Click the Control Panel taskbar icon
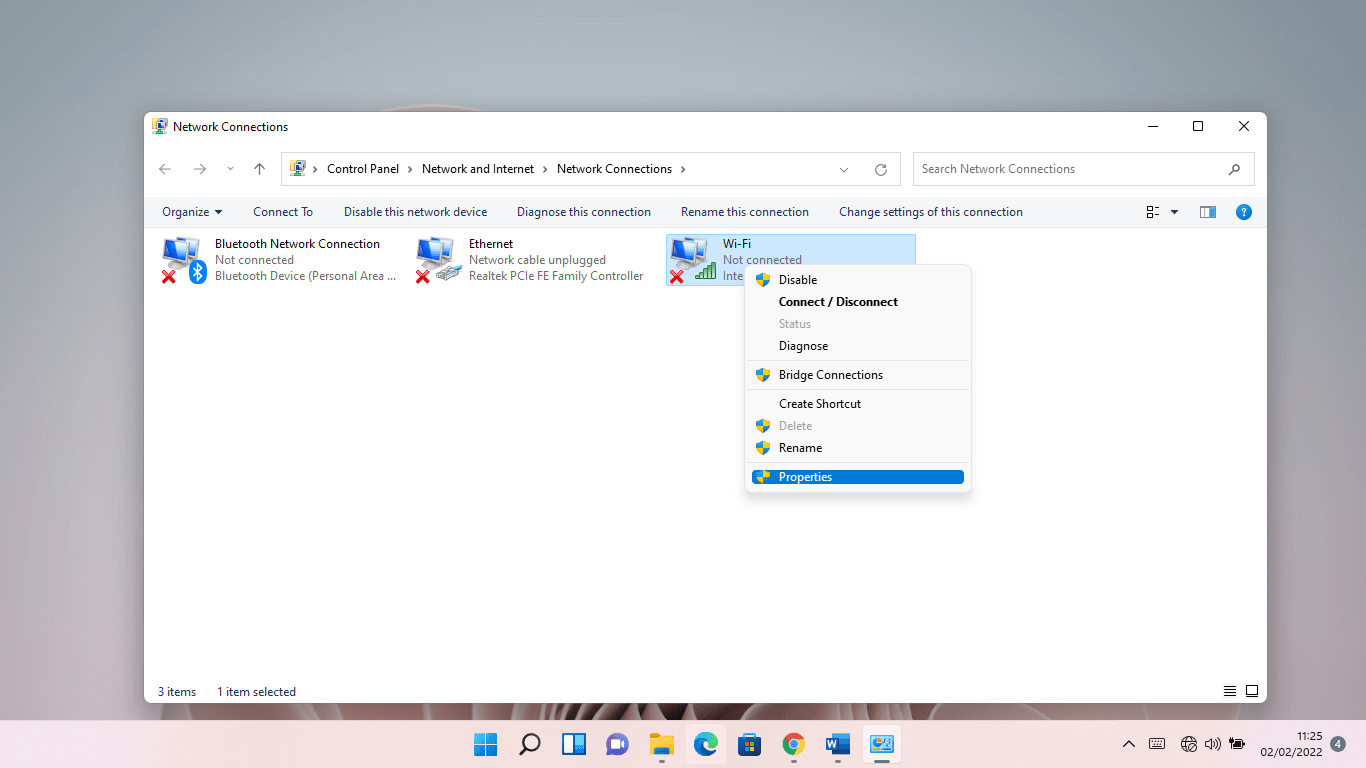The height and width of the screenshot is (768, 1366). pos(882,744)
